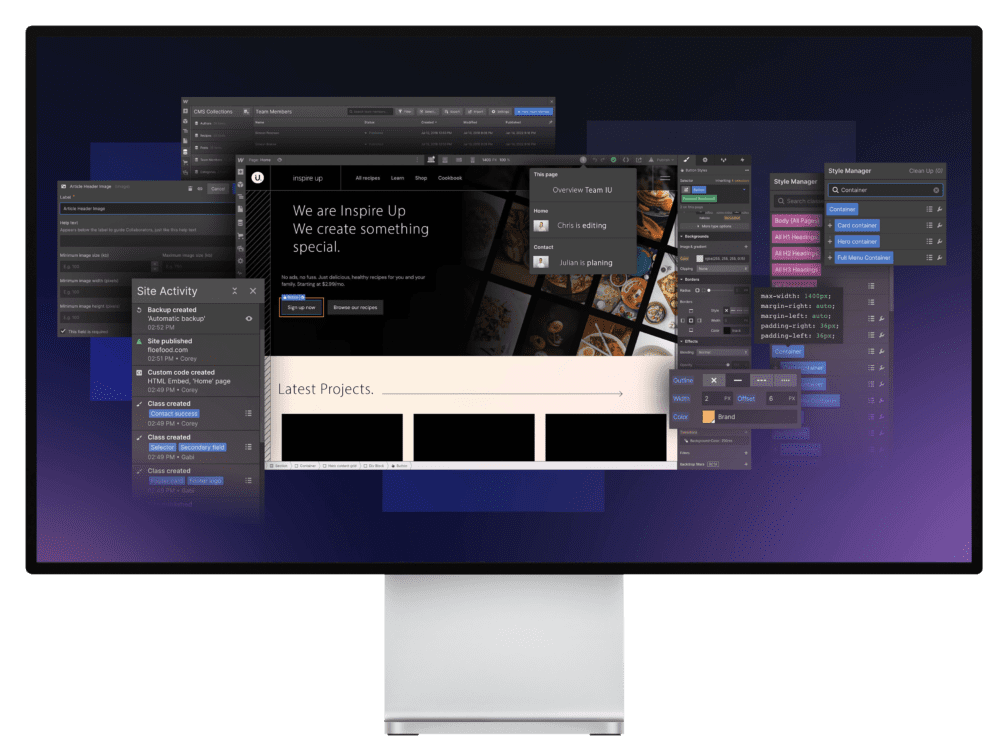Expand the Card container entry

coord(829,225)
